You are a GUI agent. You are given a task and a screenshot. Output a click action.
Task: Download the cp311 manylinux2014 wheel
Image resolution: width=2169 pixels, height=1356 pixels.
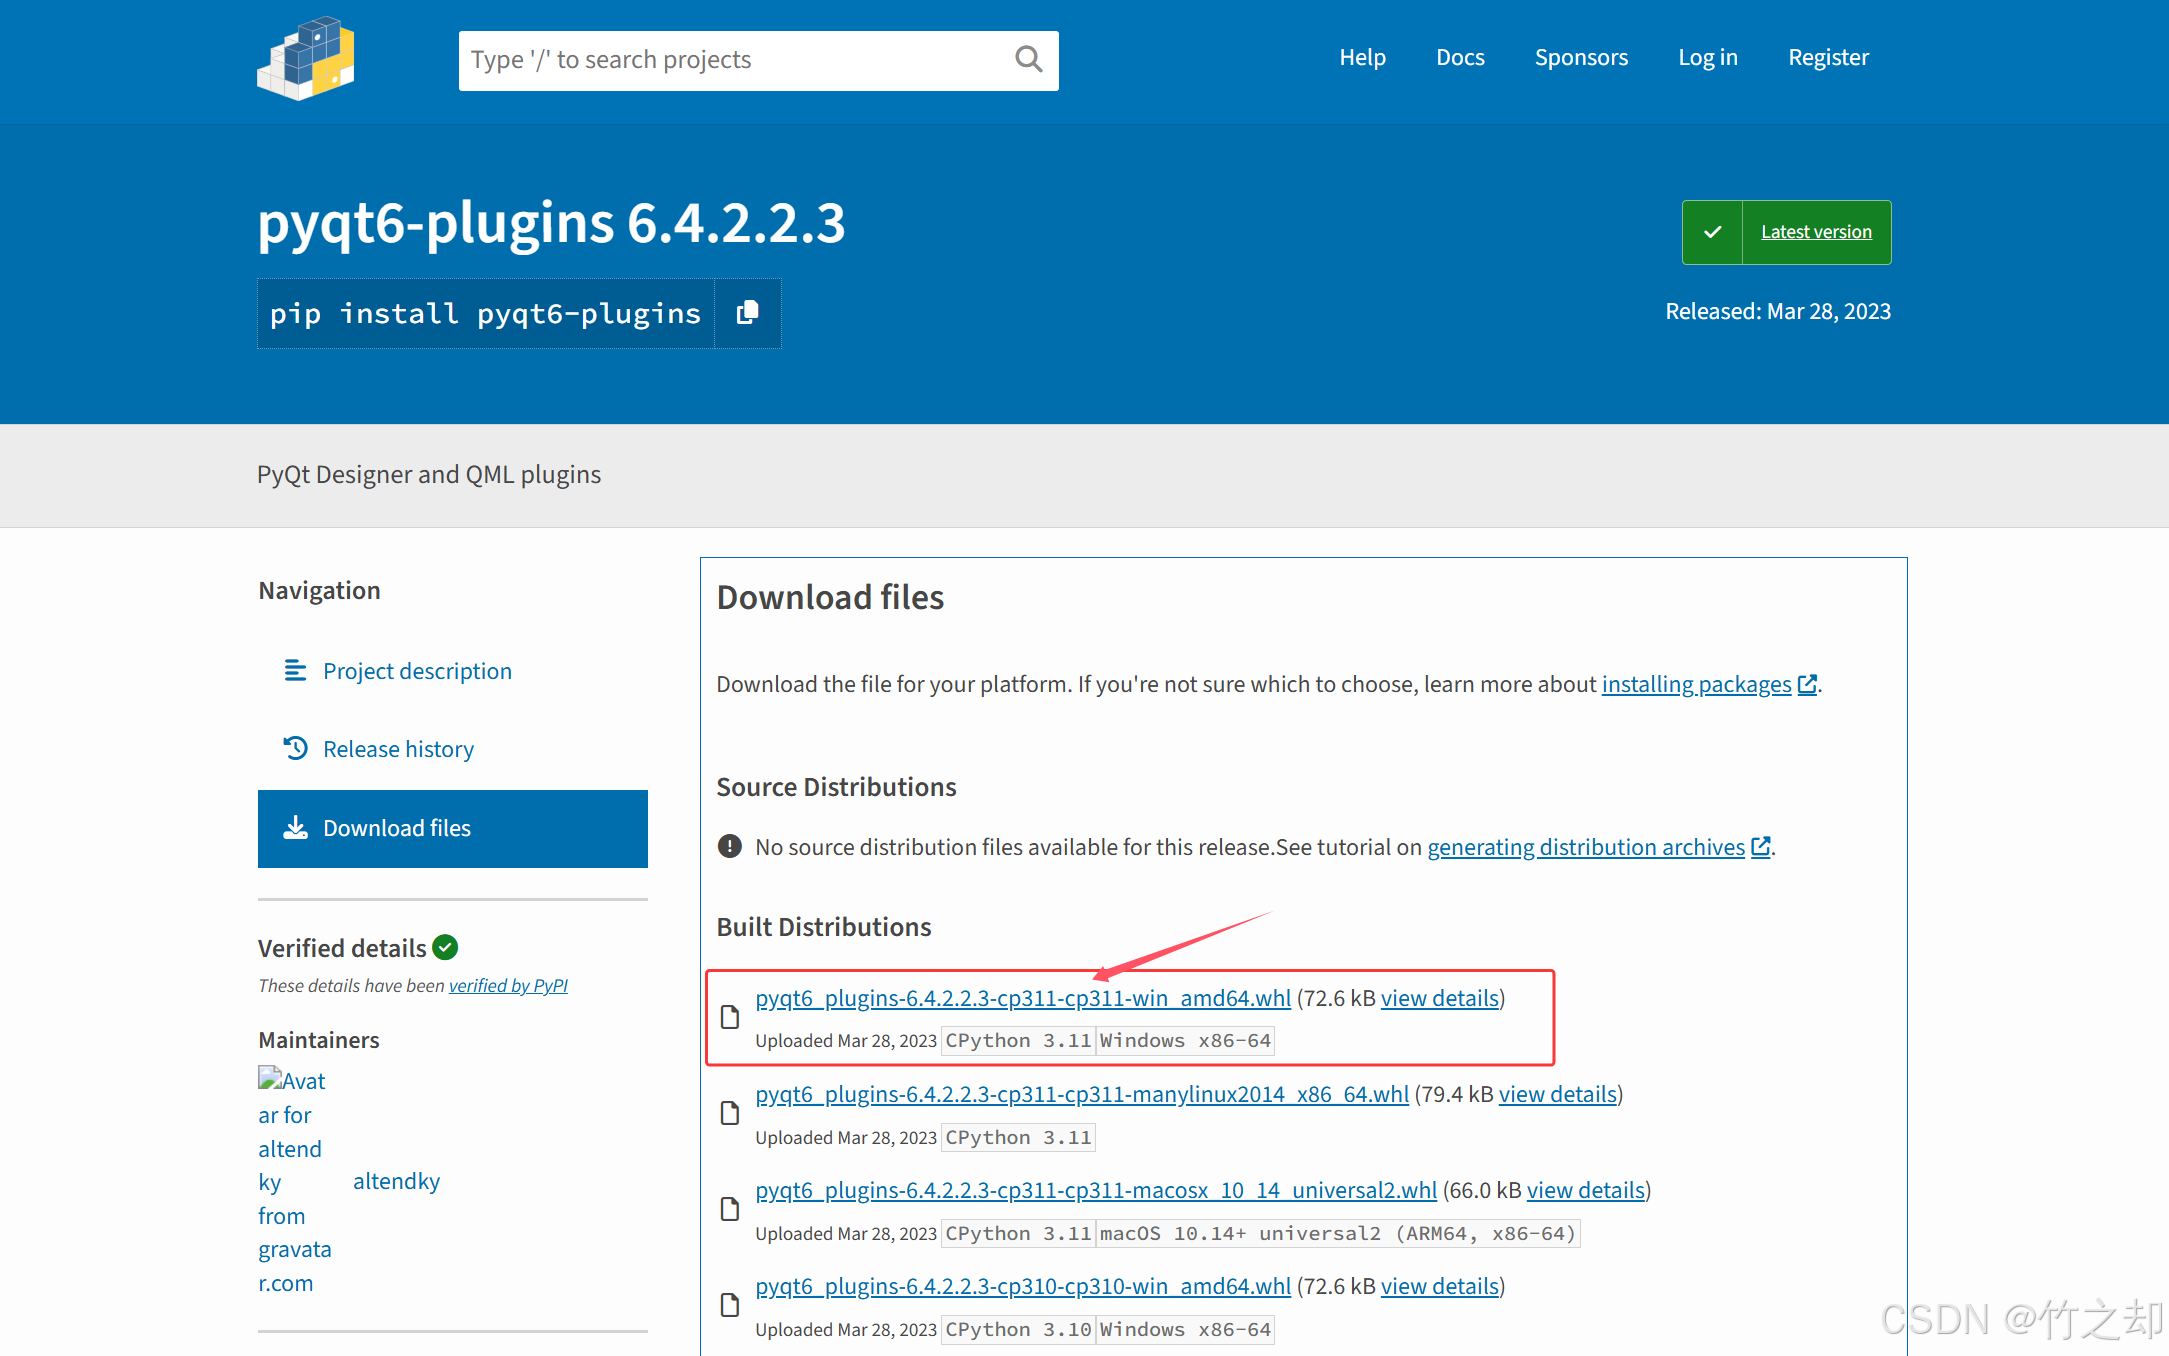click(1082, 1094)
